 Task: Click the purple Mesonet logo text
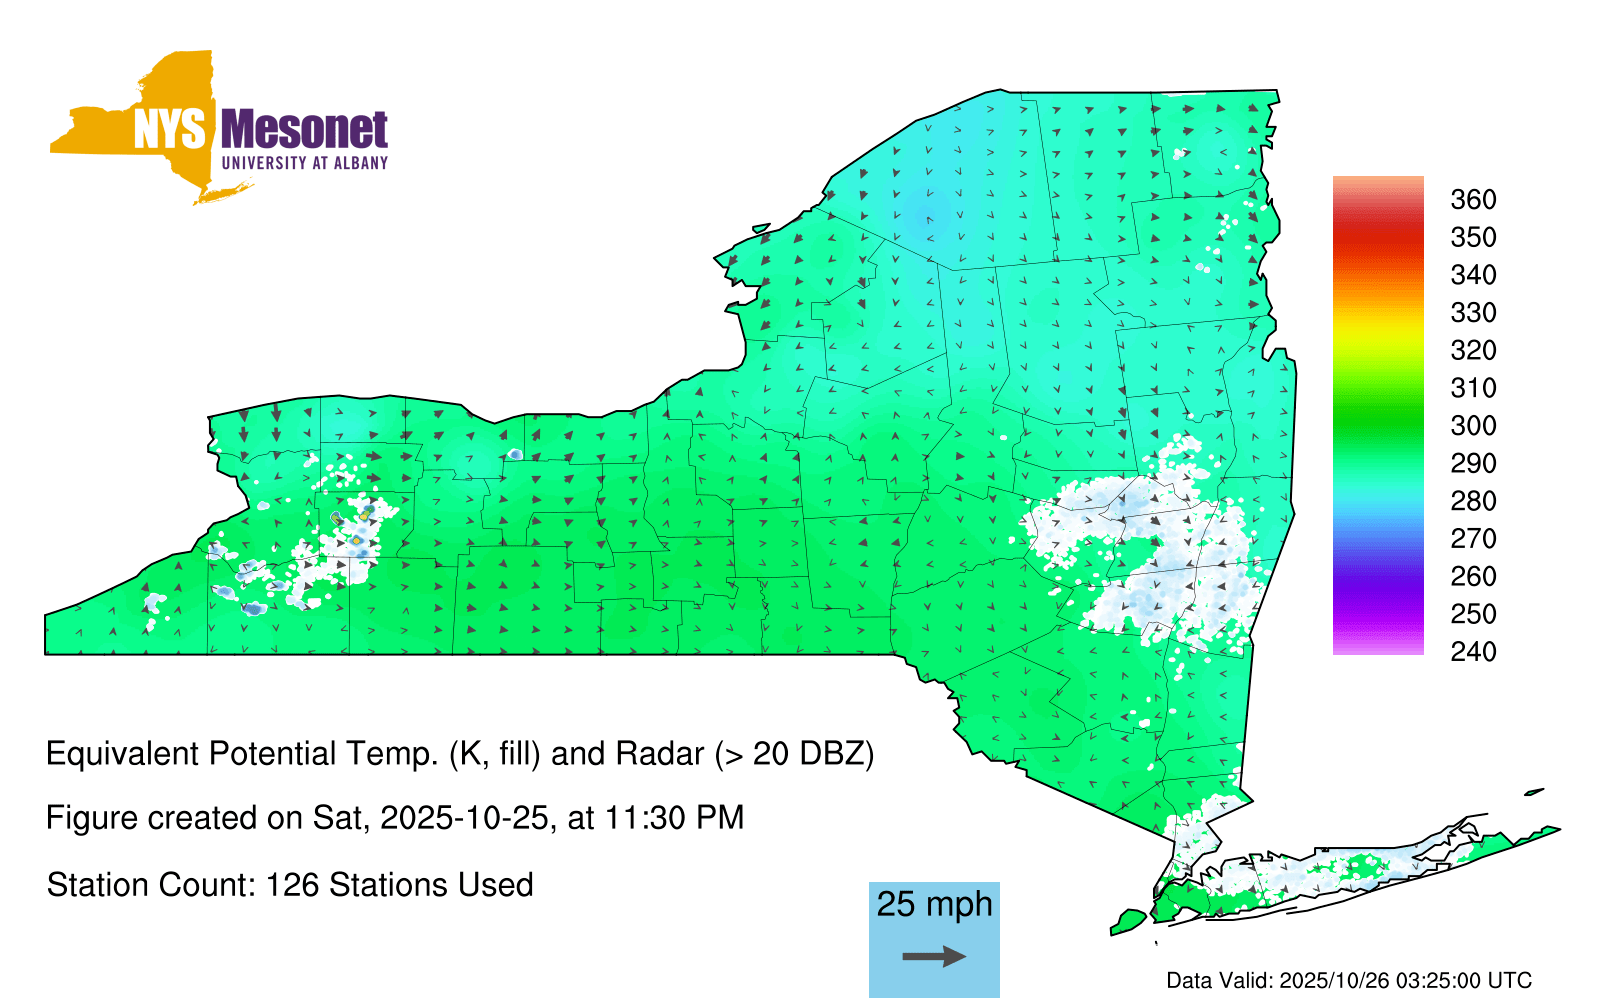[304, 130]
